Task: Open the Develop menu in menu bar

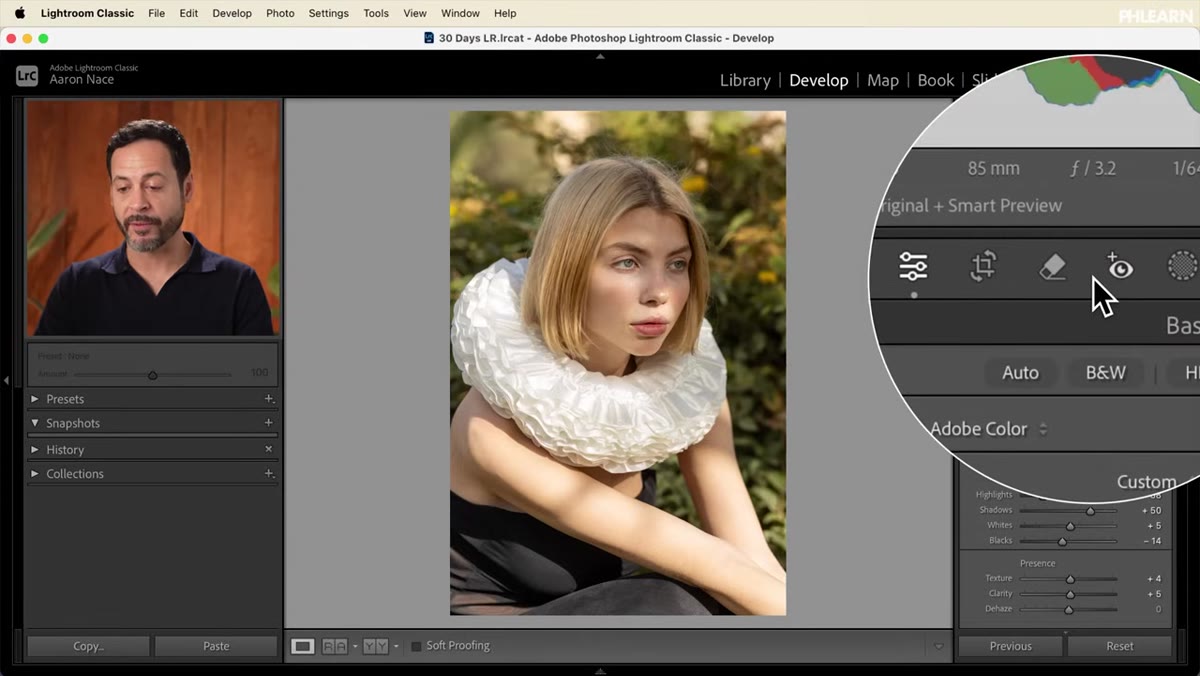Action: (x=232, y=13)
